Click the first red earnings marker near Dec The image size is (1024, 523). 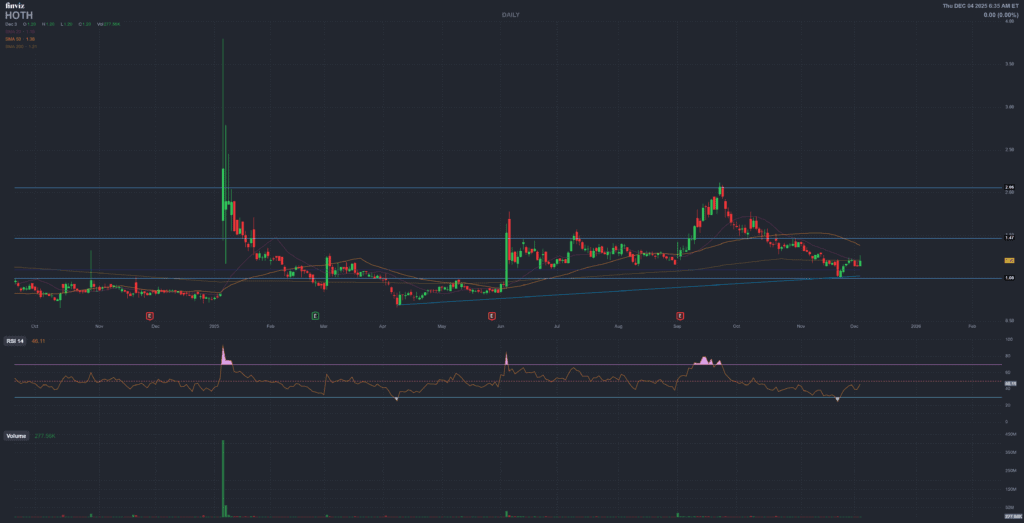(150, 315)
